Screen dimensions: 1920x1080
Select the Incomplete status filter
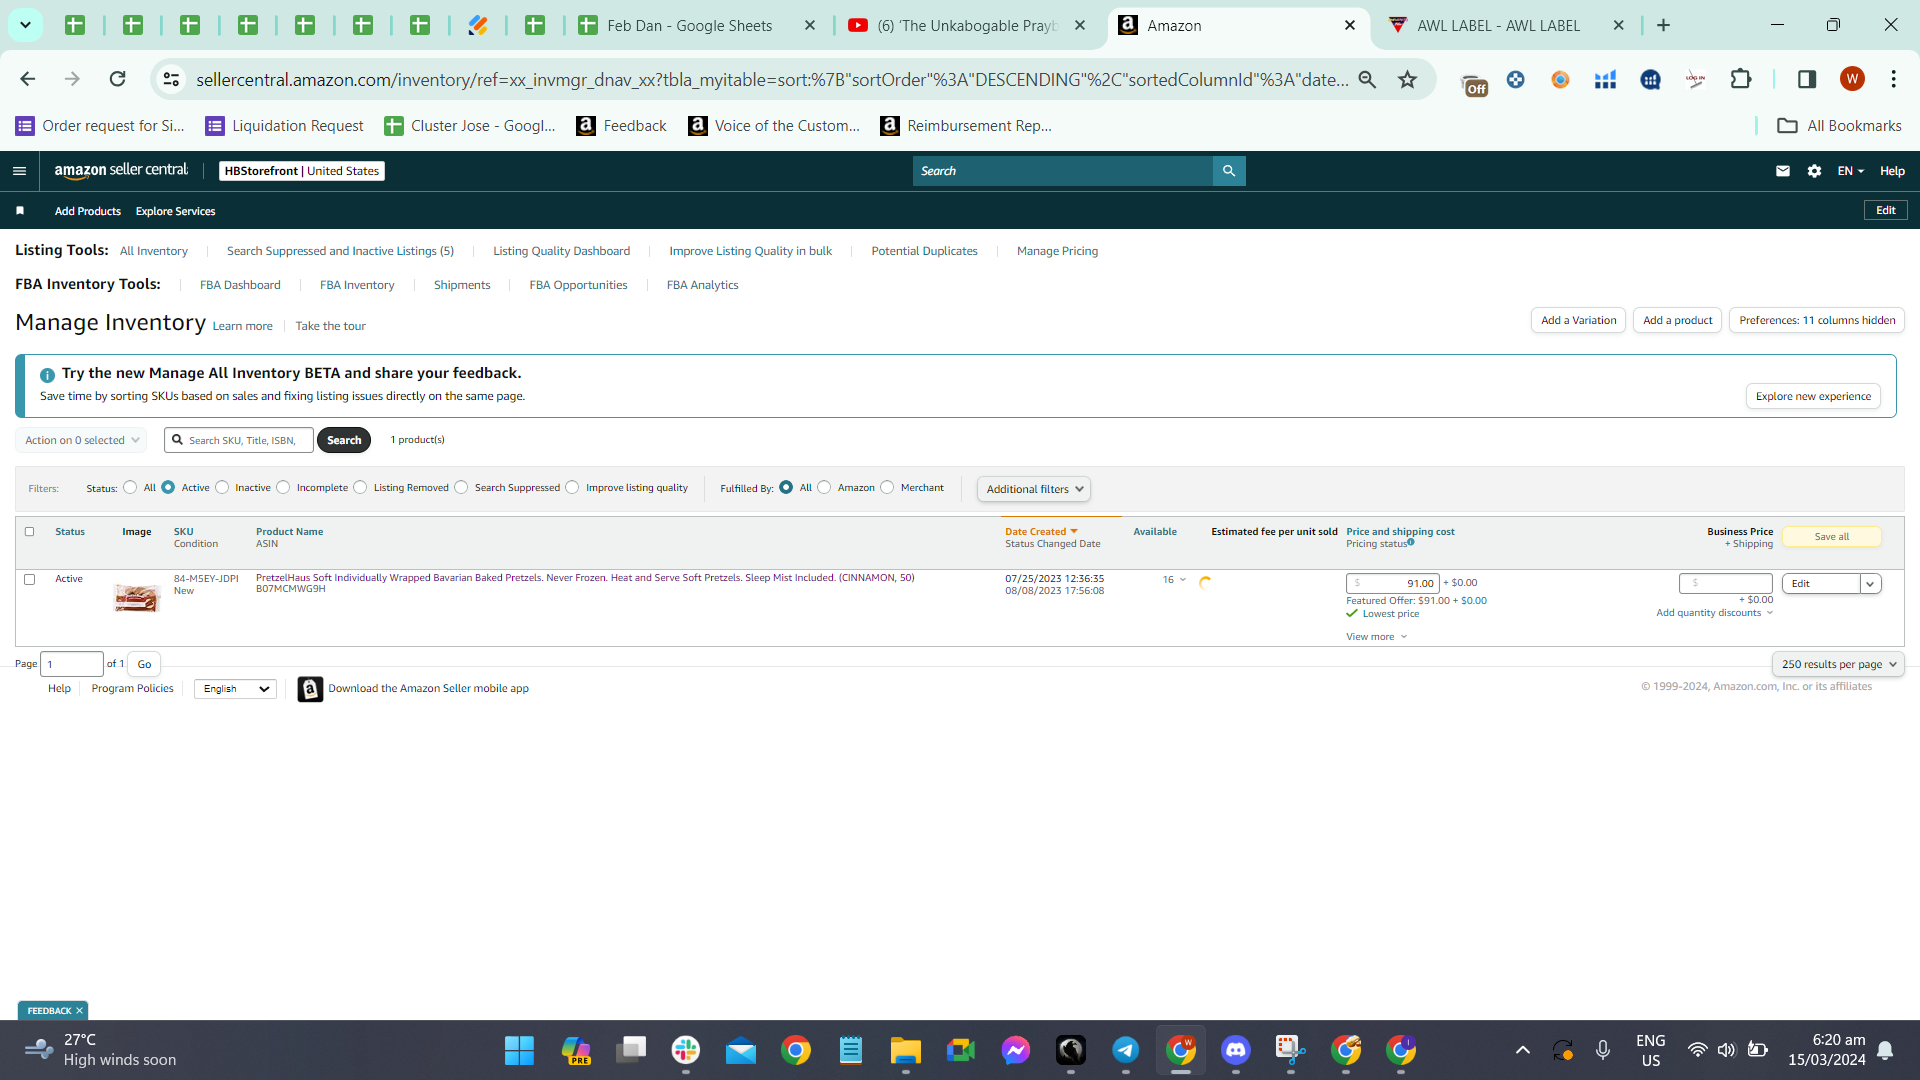(283, 488)
